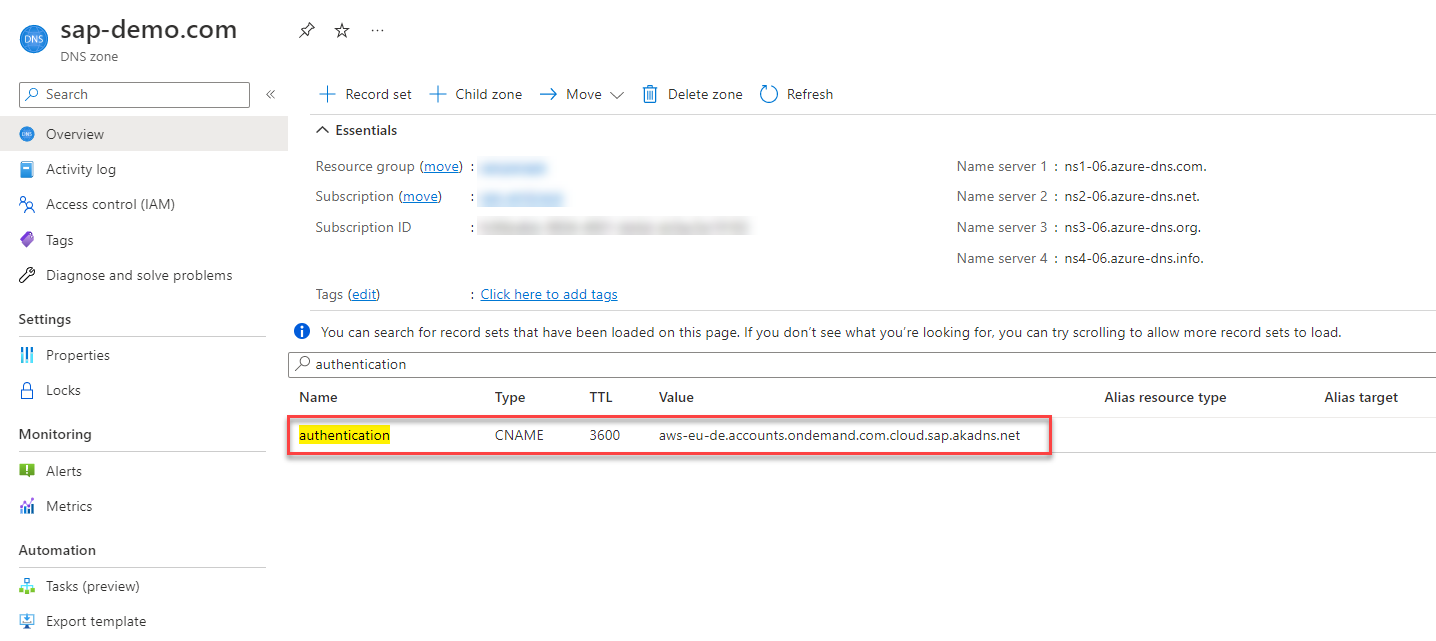The height and width of the screenshot is (641, 1436).
Task: Add a Child zone
Action: [x=475, y=94]
